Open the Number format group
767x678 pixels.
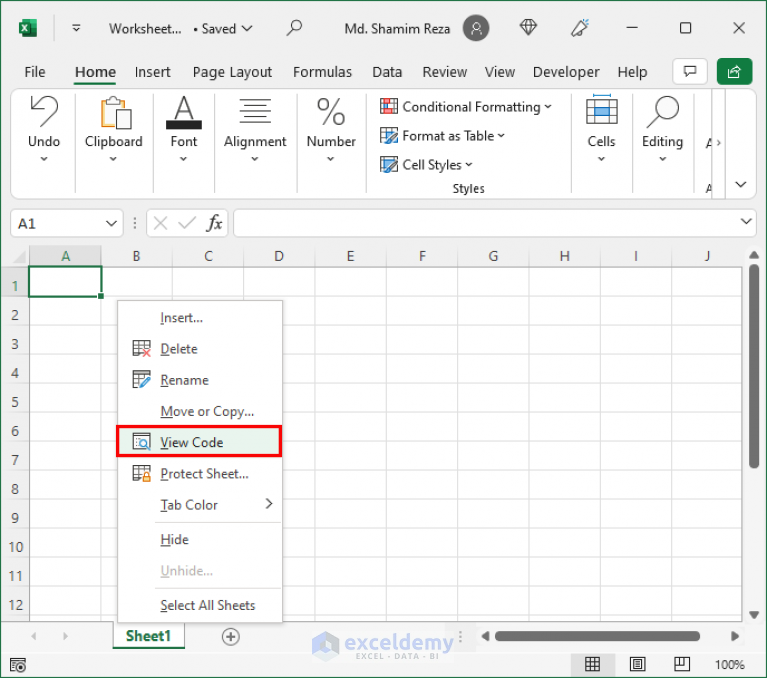pyautogui.click(x=331, y=129)
